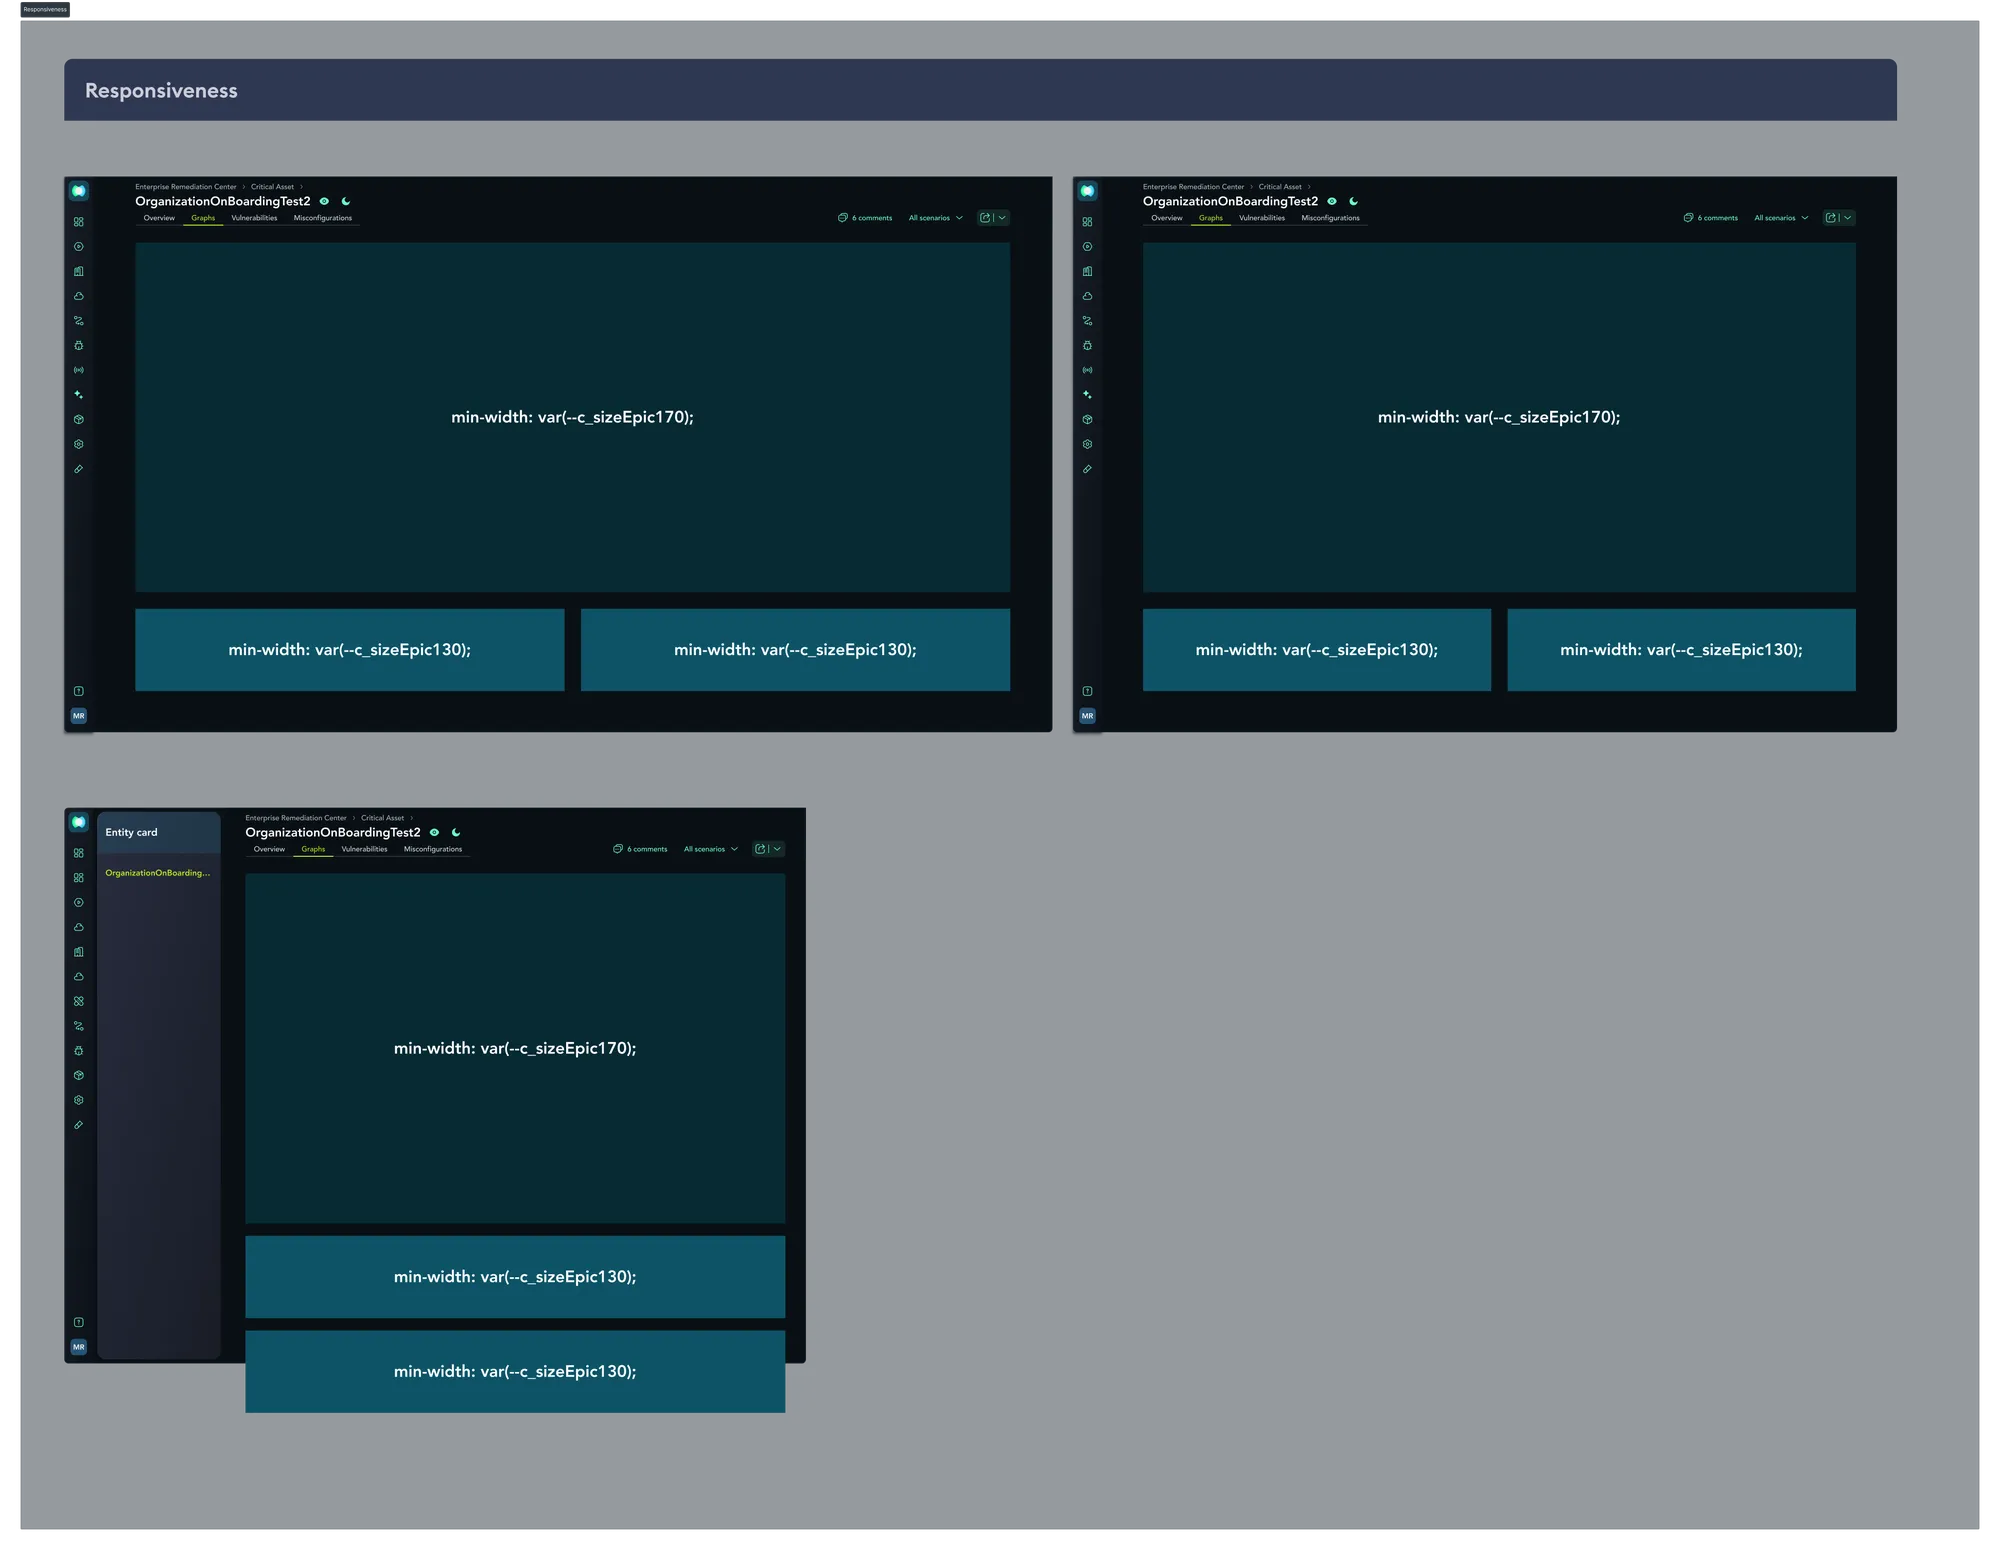
Task: Click help icon at bottom of left mockup sidebar
Action: pyautogui.click(x=79, y=691)
